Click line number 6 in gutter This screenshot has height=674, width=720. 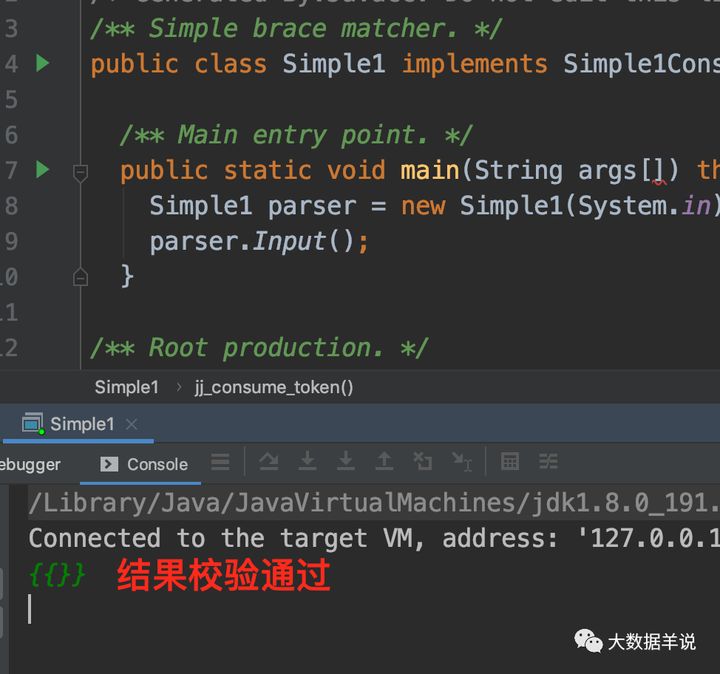pyautogui.click(x=10, y=135)
